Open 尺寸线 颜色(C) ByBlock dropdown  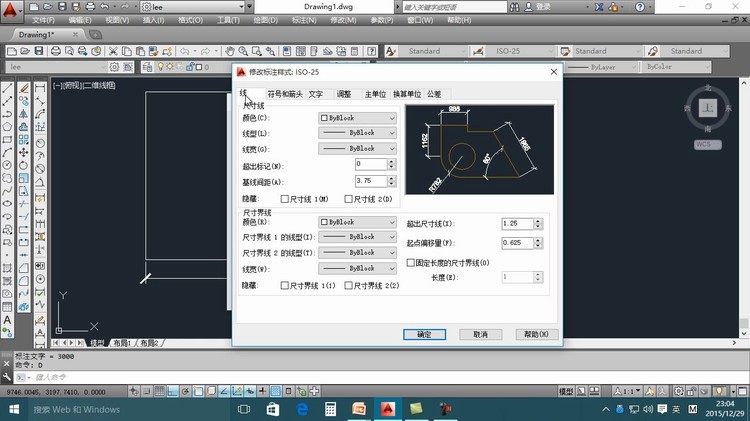(x=357, y=118)
